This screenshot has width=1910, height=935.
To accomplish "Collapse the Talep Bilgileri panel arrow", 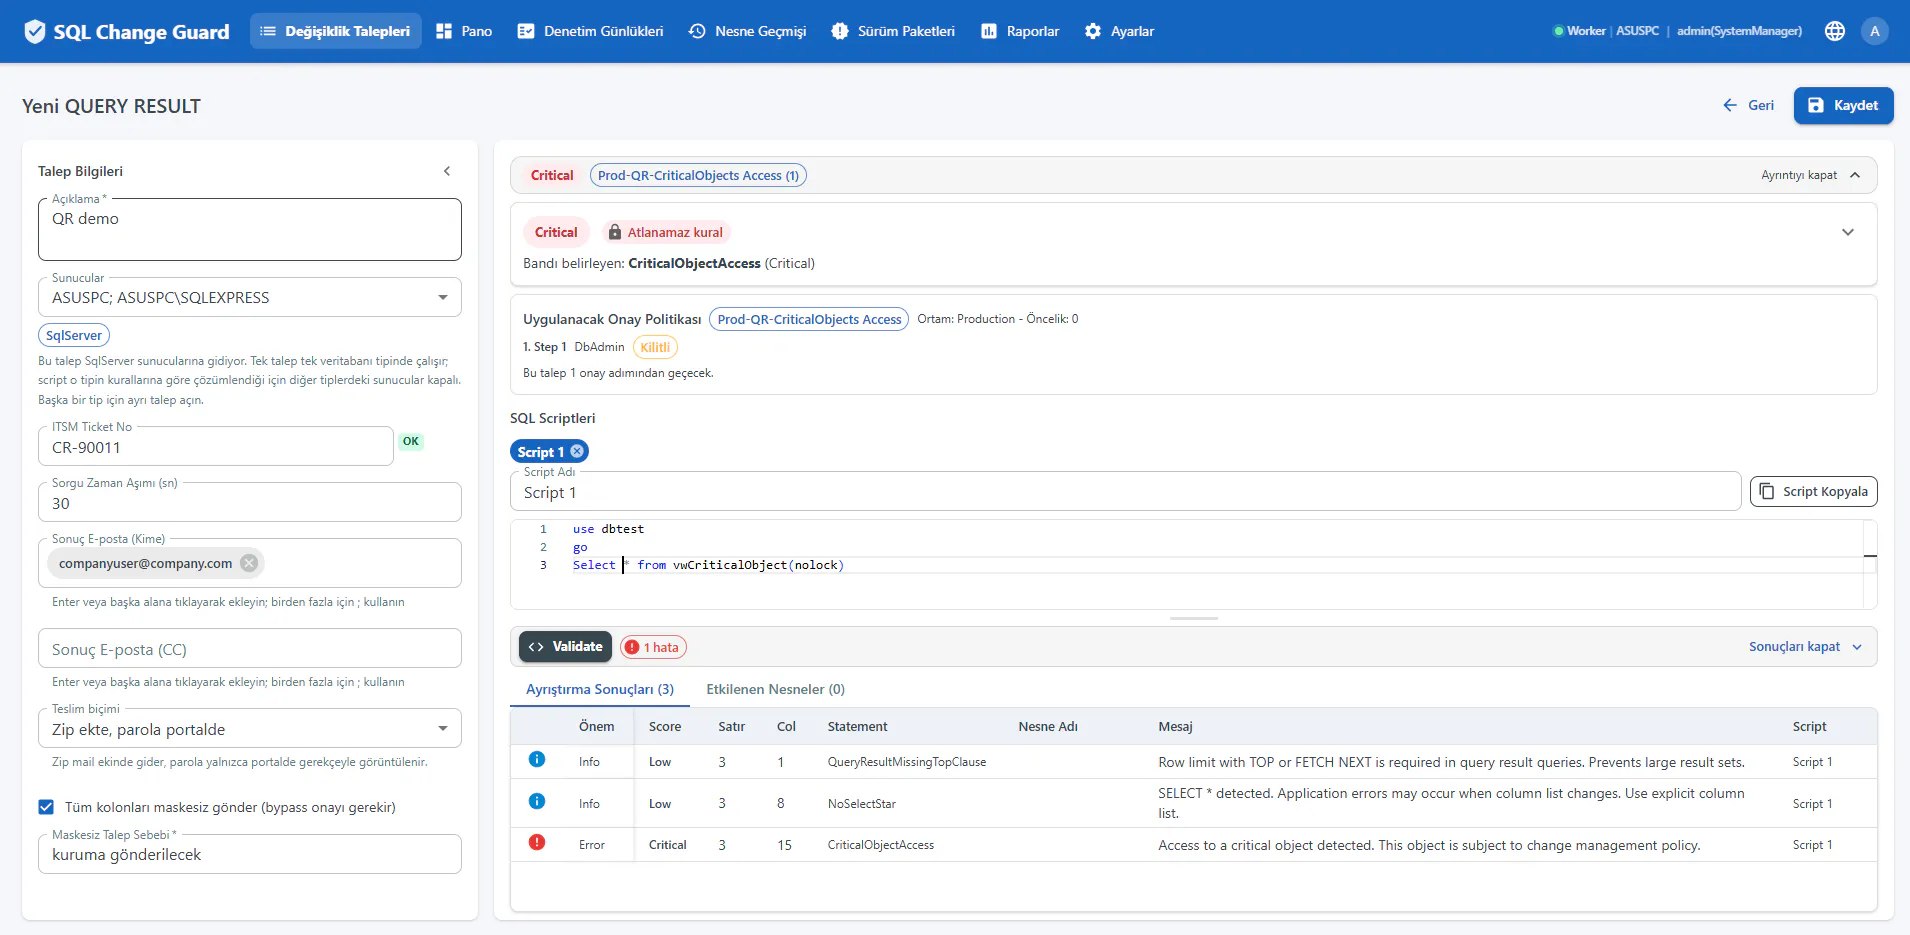I will (447, 171).
